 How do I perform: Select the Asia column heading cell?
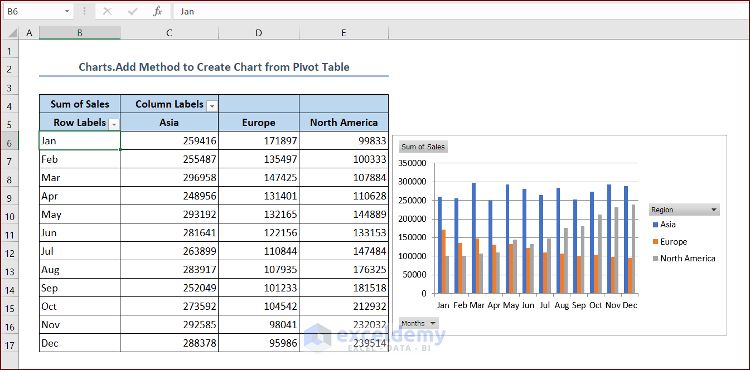169,122
